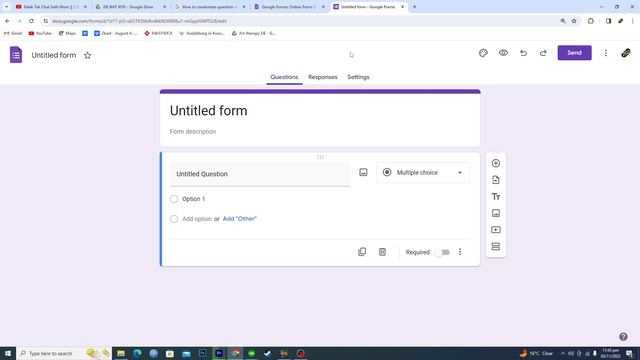Add a video from the sidebar
Screen dimensions: 640x360
[x=496, y=230]
